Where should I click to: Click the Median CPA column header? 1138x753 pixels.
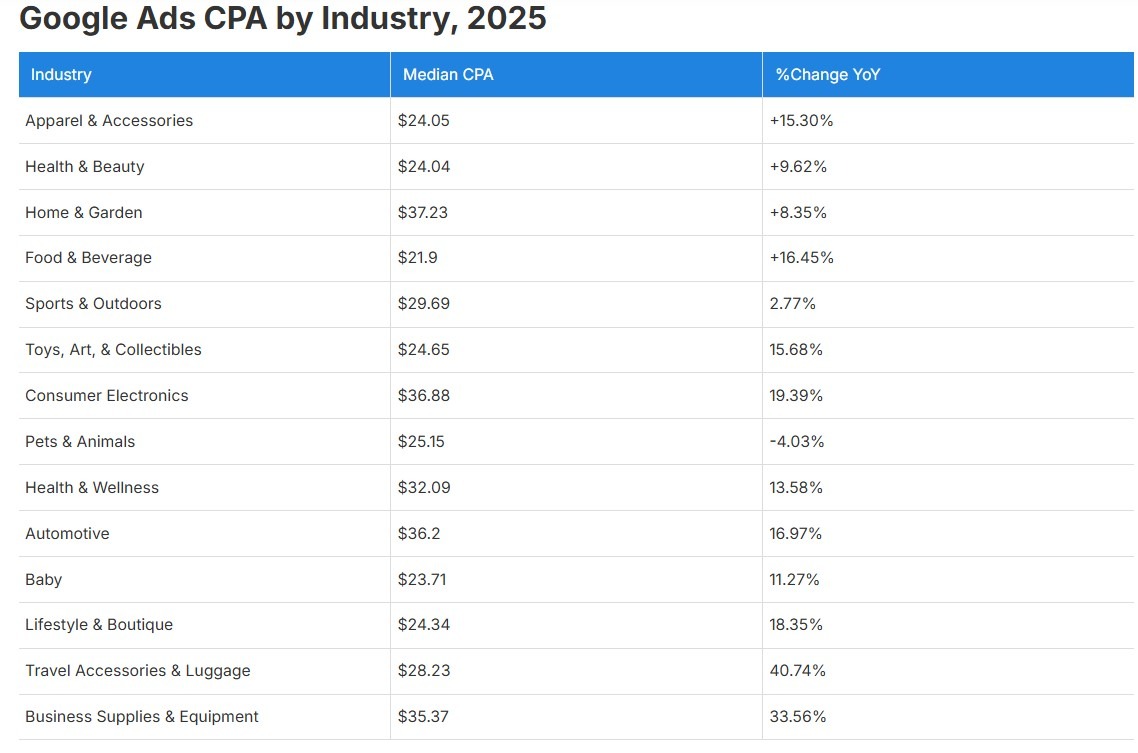tap(448, 75)
